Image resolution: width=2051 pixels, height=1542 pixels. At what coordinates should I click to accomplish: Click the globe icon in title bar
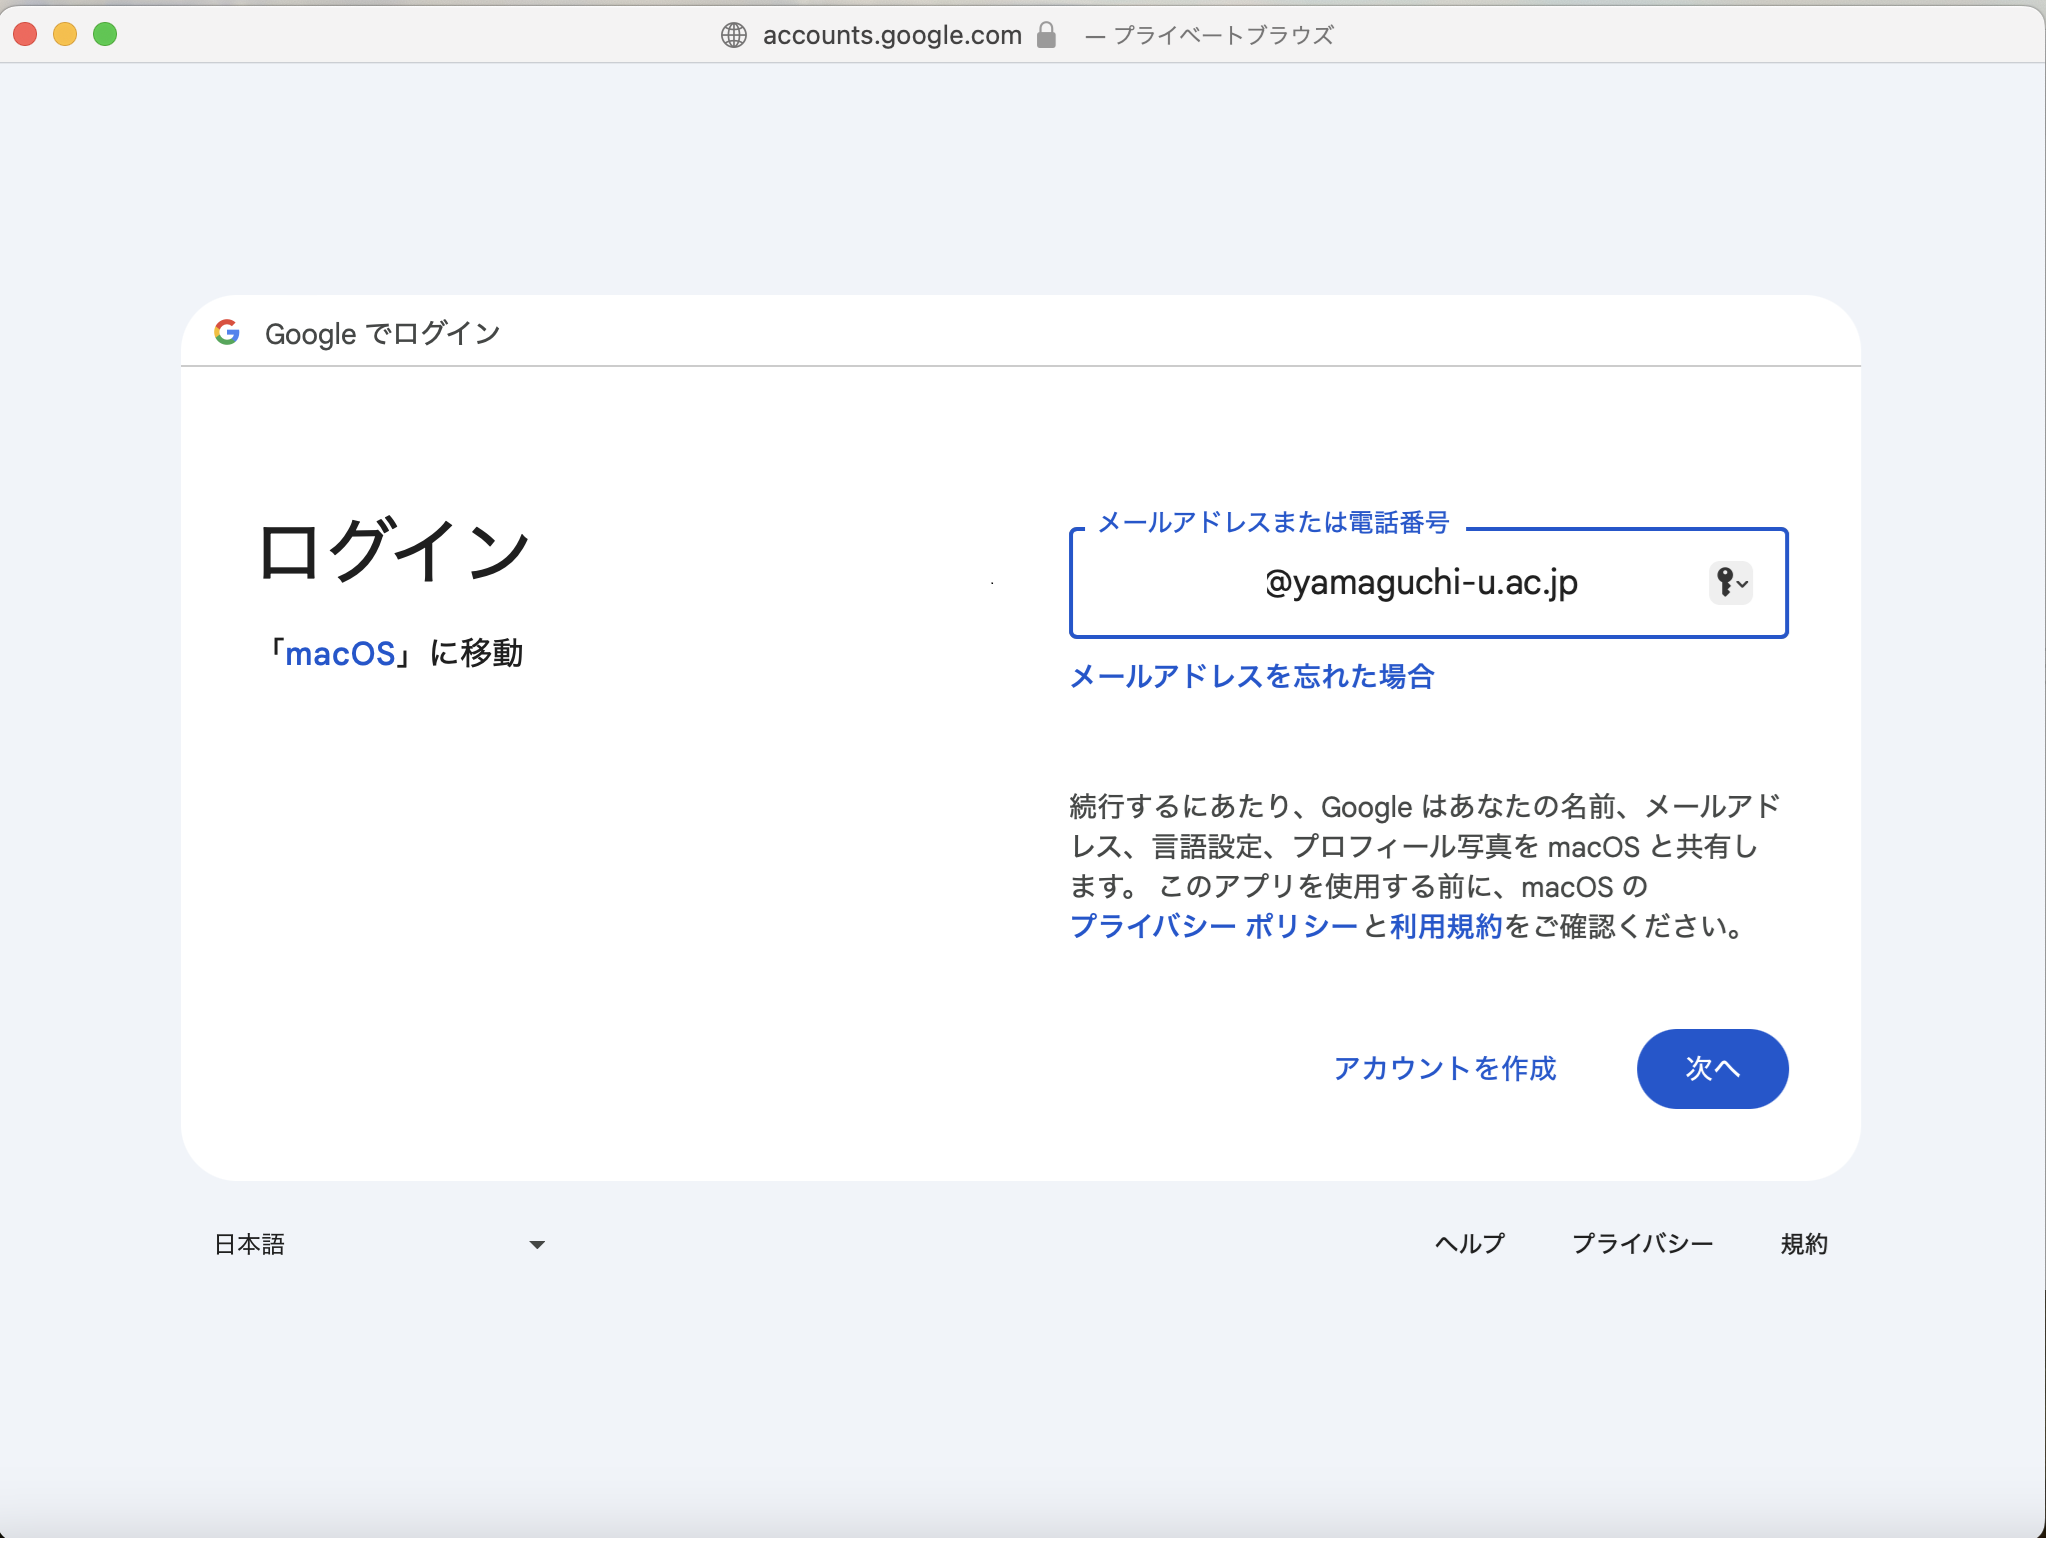pos(735,35)
